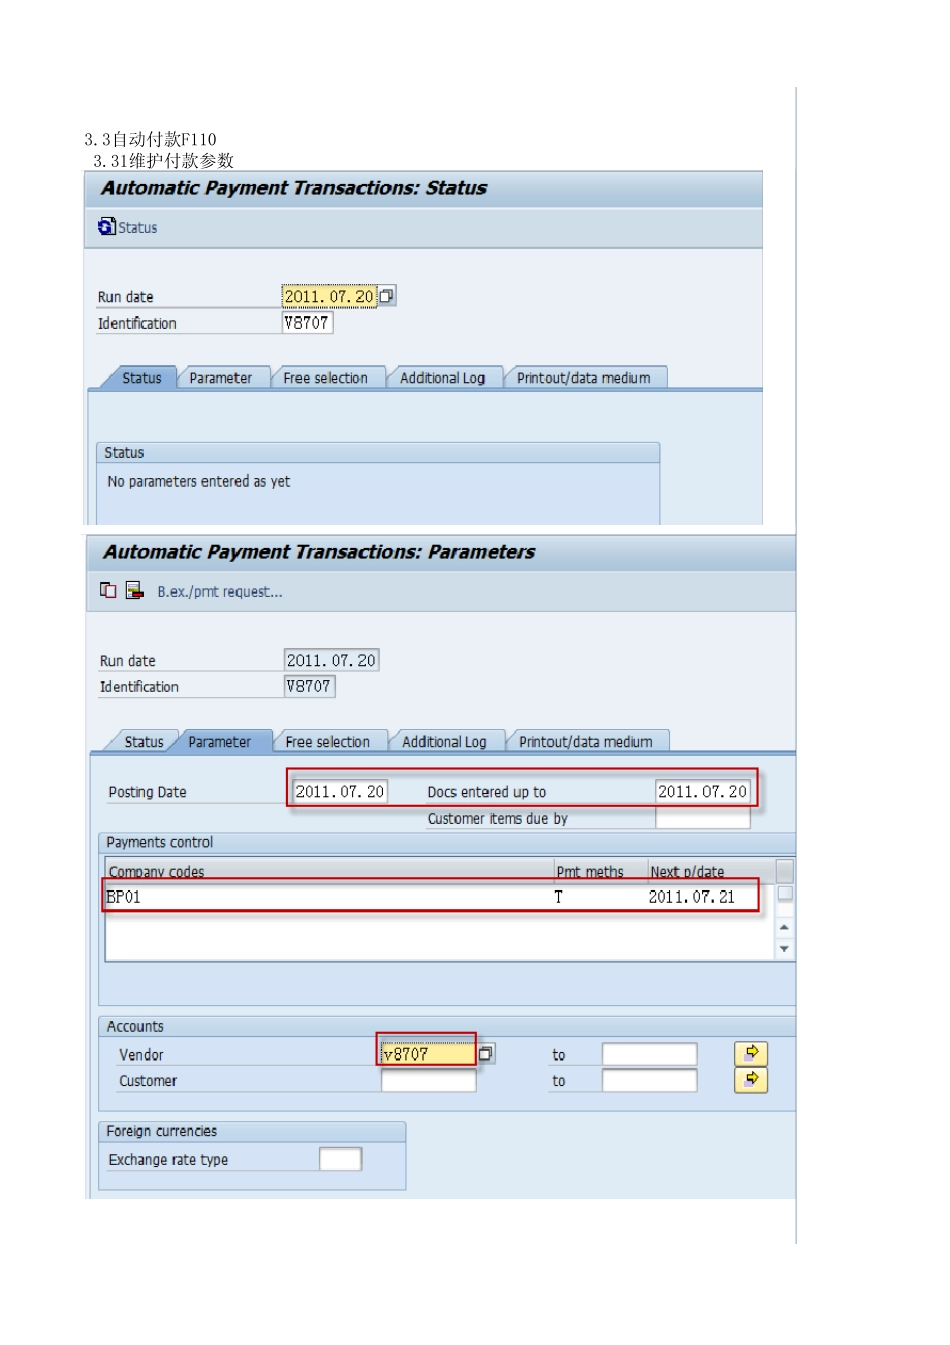The image size is (950, 1345).
Task: Open the Free selection tab on the Parameters screen
Action: point(328,742)
